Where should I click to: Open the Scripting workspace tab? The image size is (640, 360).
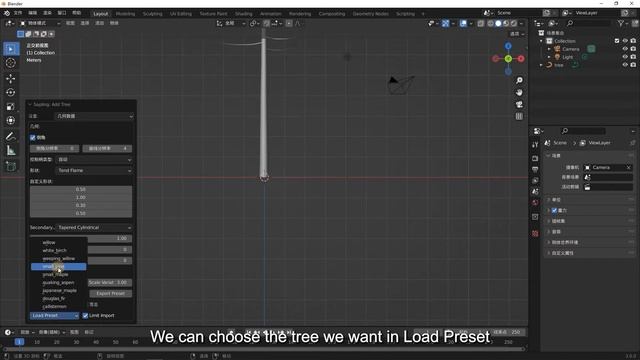pyautogui.click(x=405, y=13)
